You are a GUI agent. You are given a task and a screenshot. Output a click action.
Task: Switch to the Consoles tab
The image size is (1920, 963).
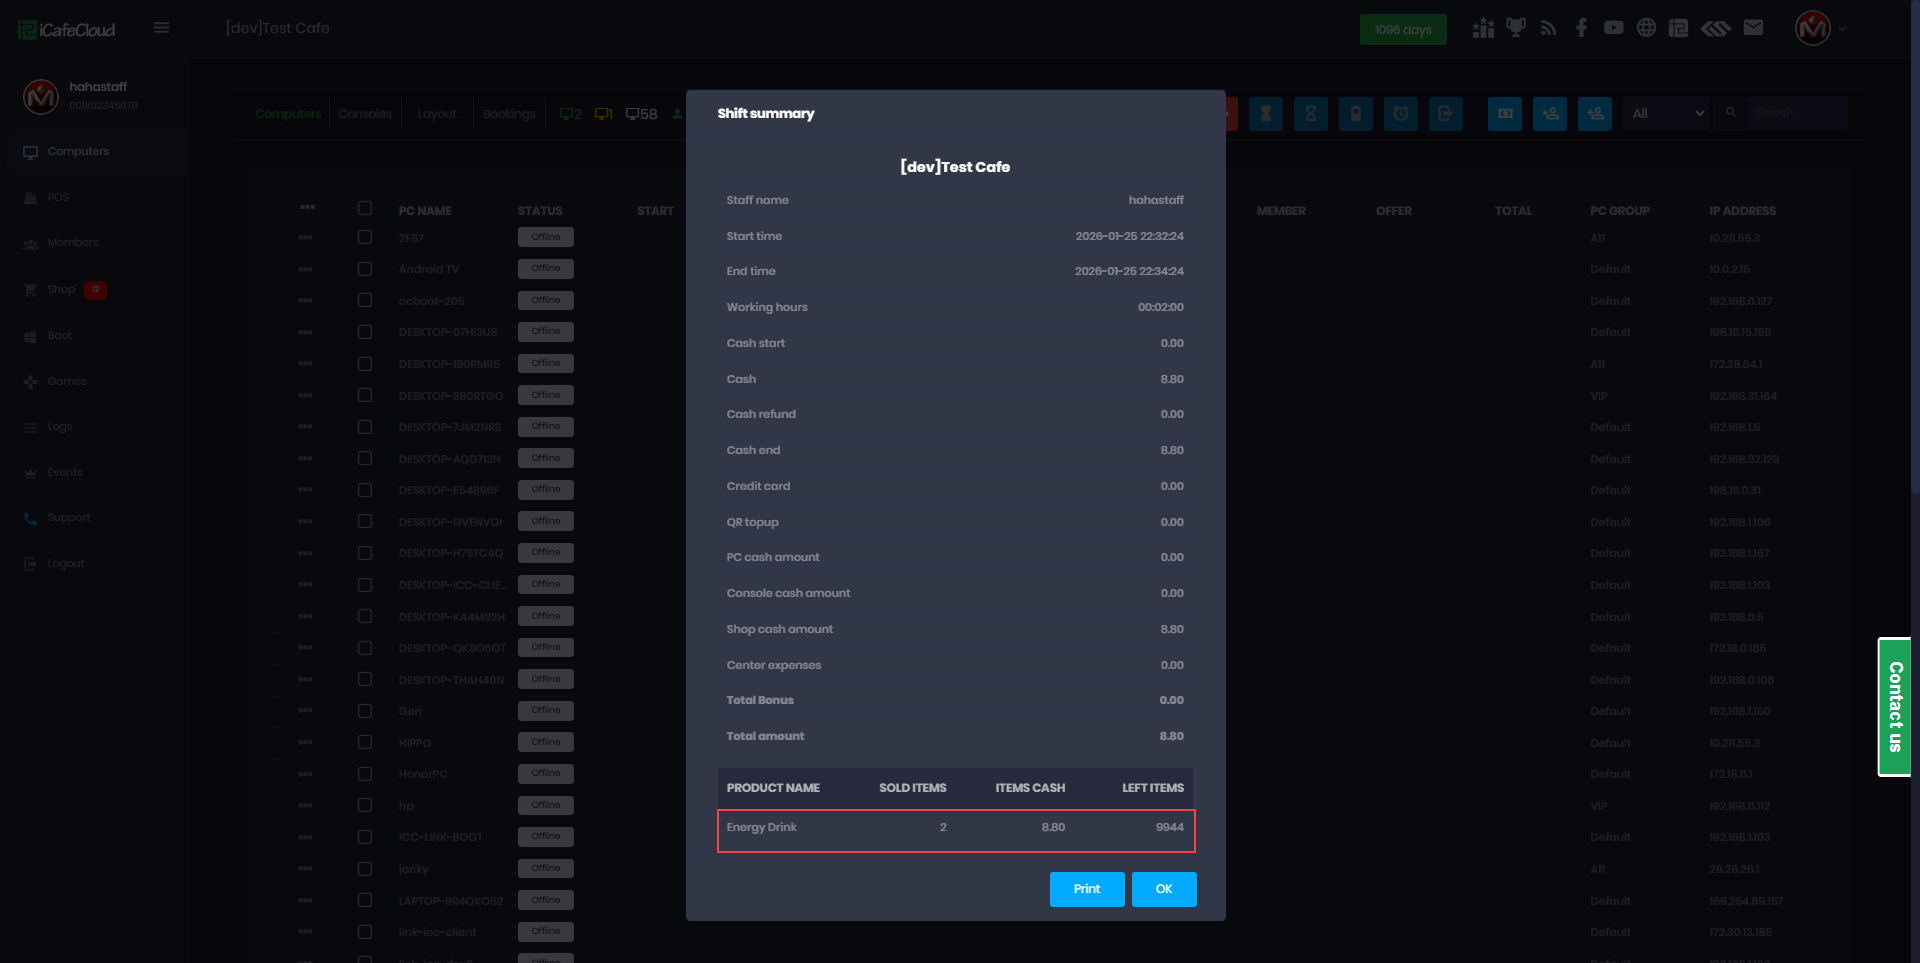[x=365, y=114]
